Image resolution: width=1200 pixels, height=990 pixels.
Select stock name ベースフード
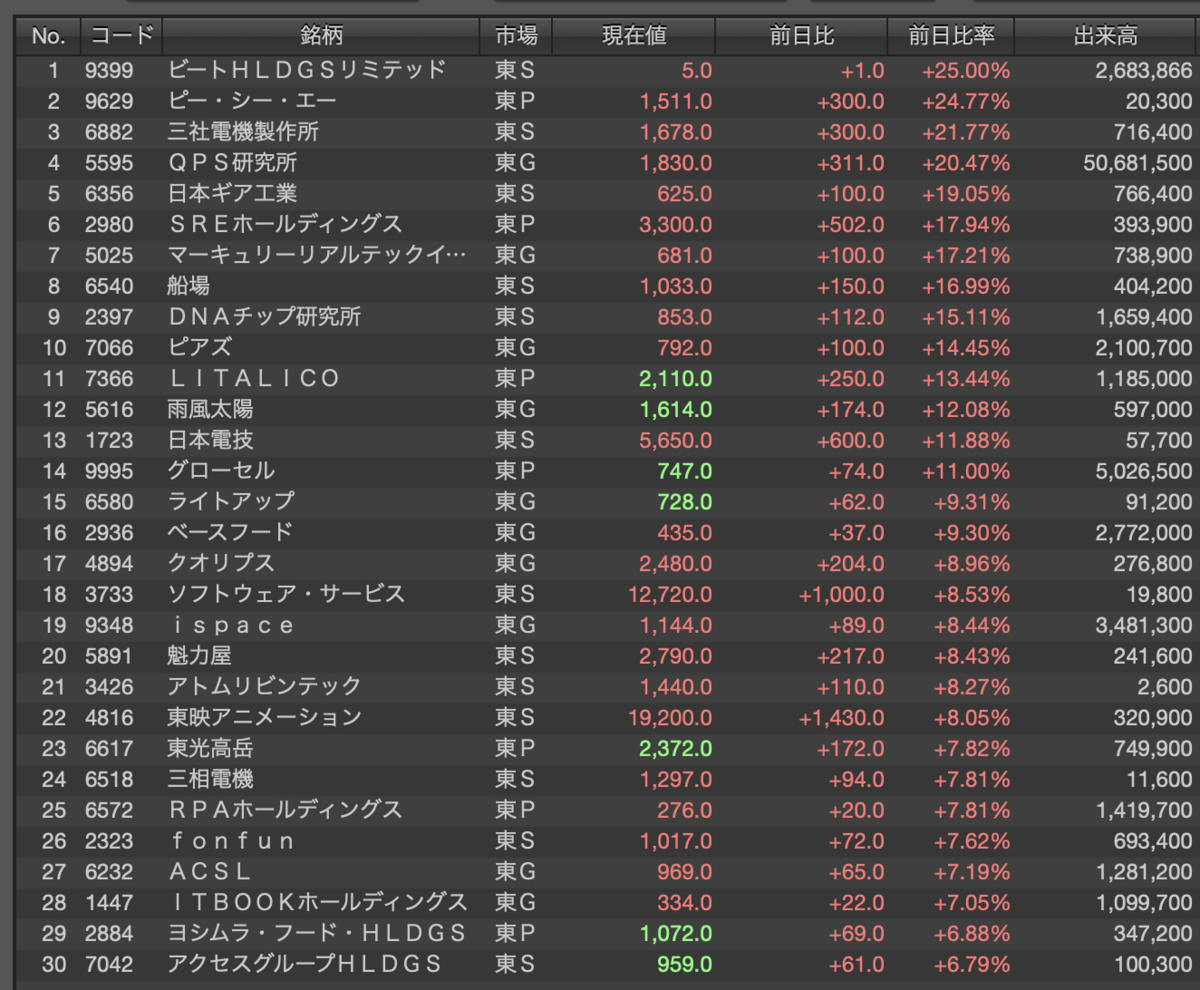click(231, 532)
